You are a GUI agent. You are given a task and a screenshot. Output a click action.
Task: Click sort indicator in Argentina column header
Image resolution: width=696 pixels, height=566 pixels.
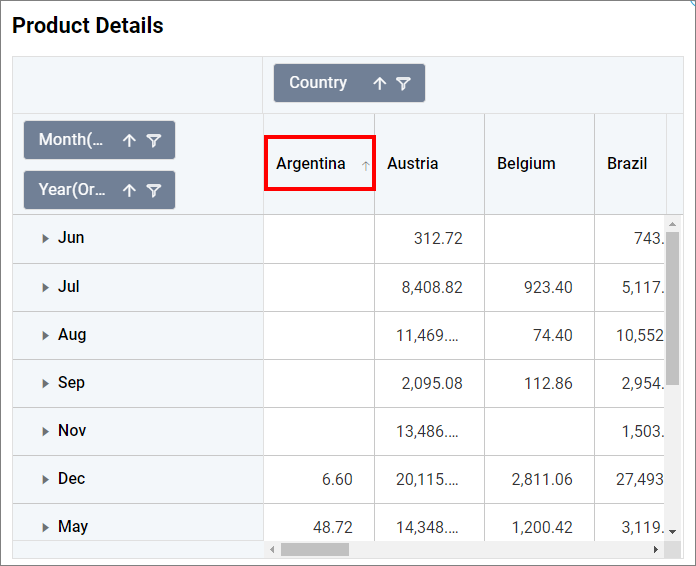tap(365, 165)
